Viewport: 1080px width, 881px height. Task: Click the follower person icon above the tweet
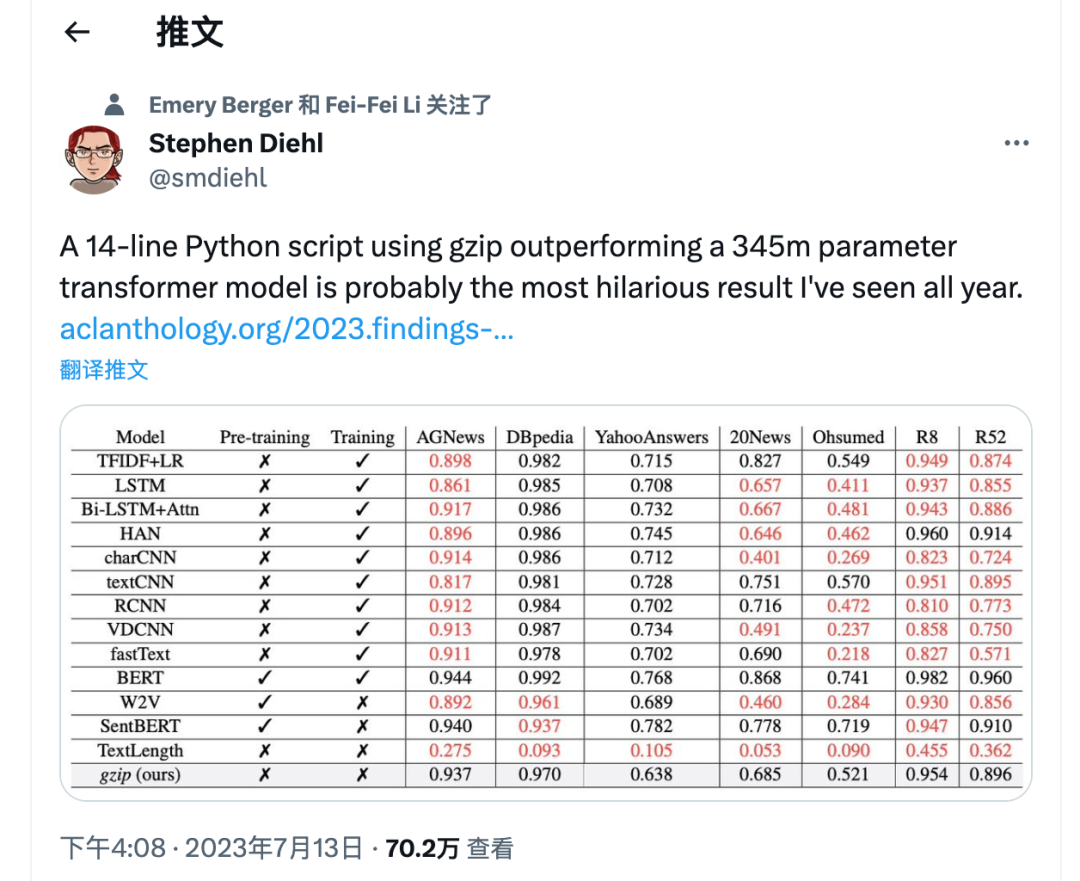click(x=113, y=103)
